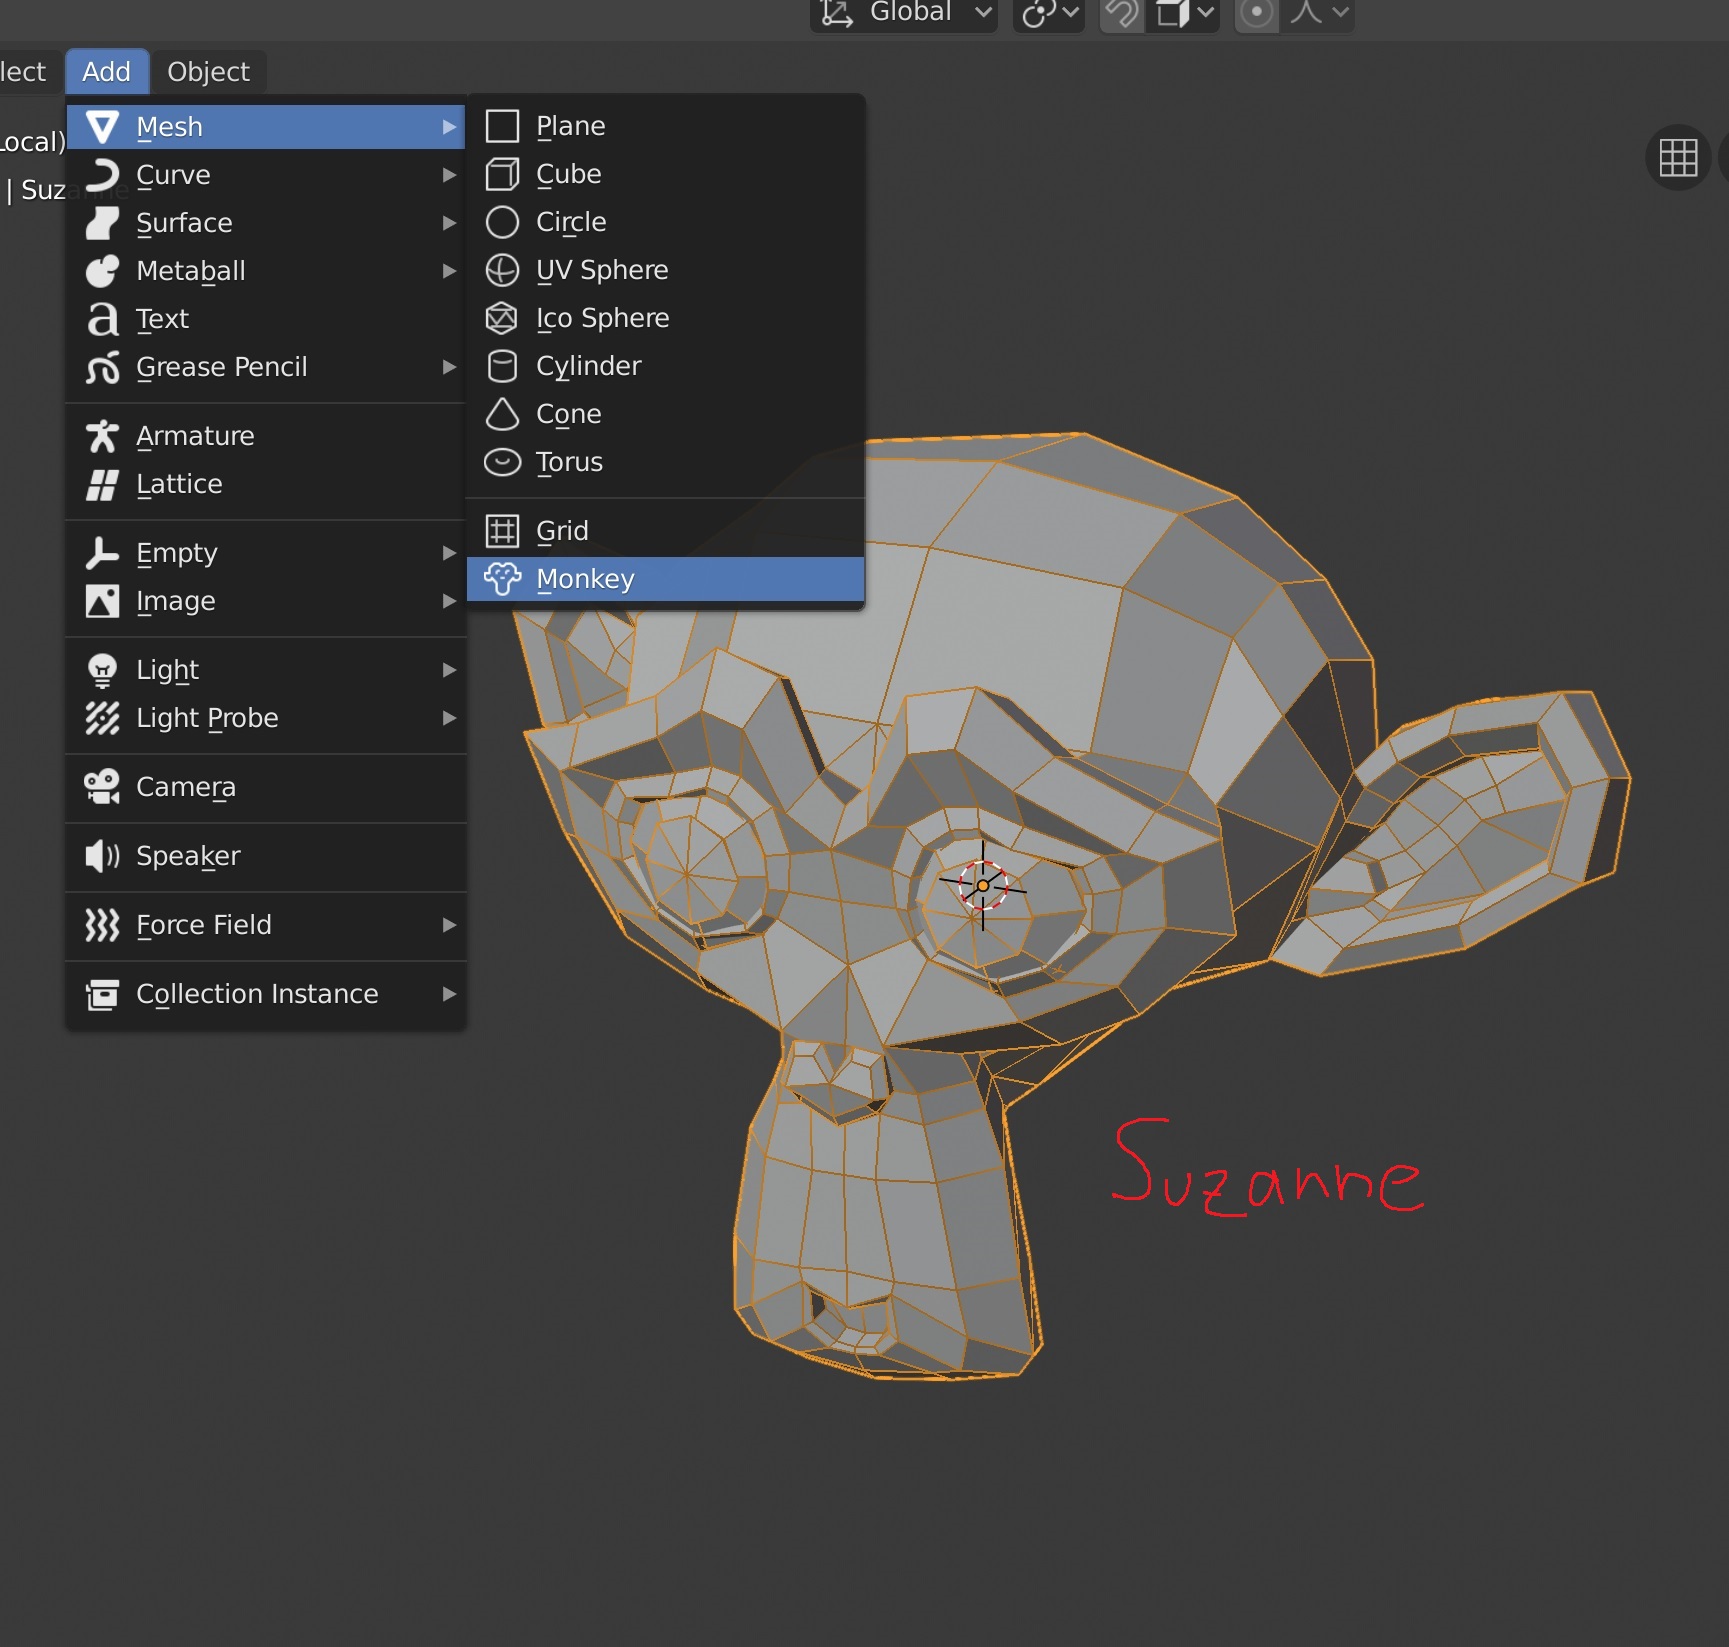Open the Collection Instance submenu
The height and width of the screenshot is (1647, 1729).
tap(266, 994)
